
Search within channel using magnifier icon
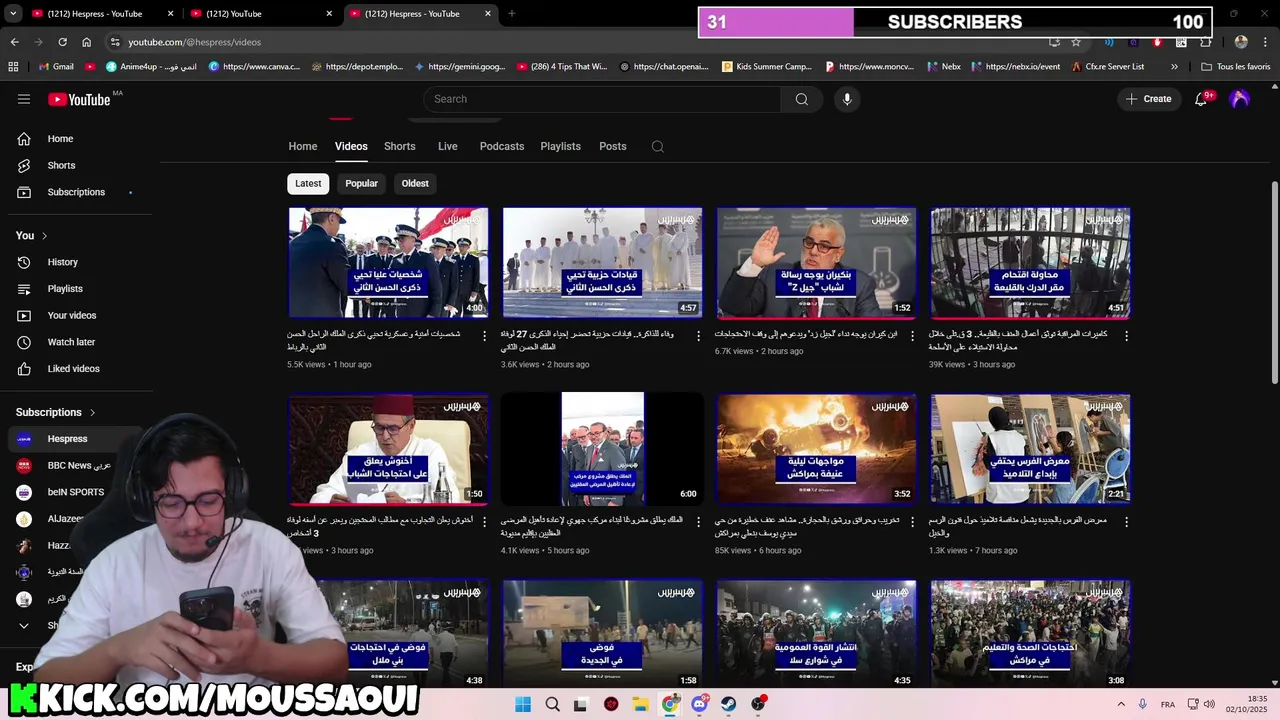pyautogui.click(x=658, y=146)
